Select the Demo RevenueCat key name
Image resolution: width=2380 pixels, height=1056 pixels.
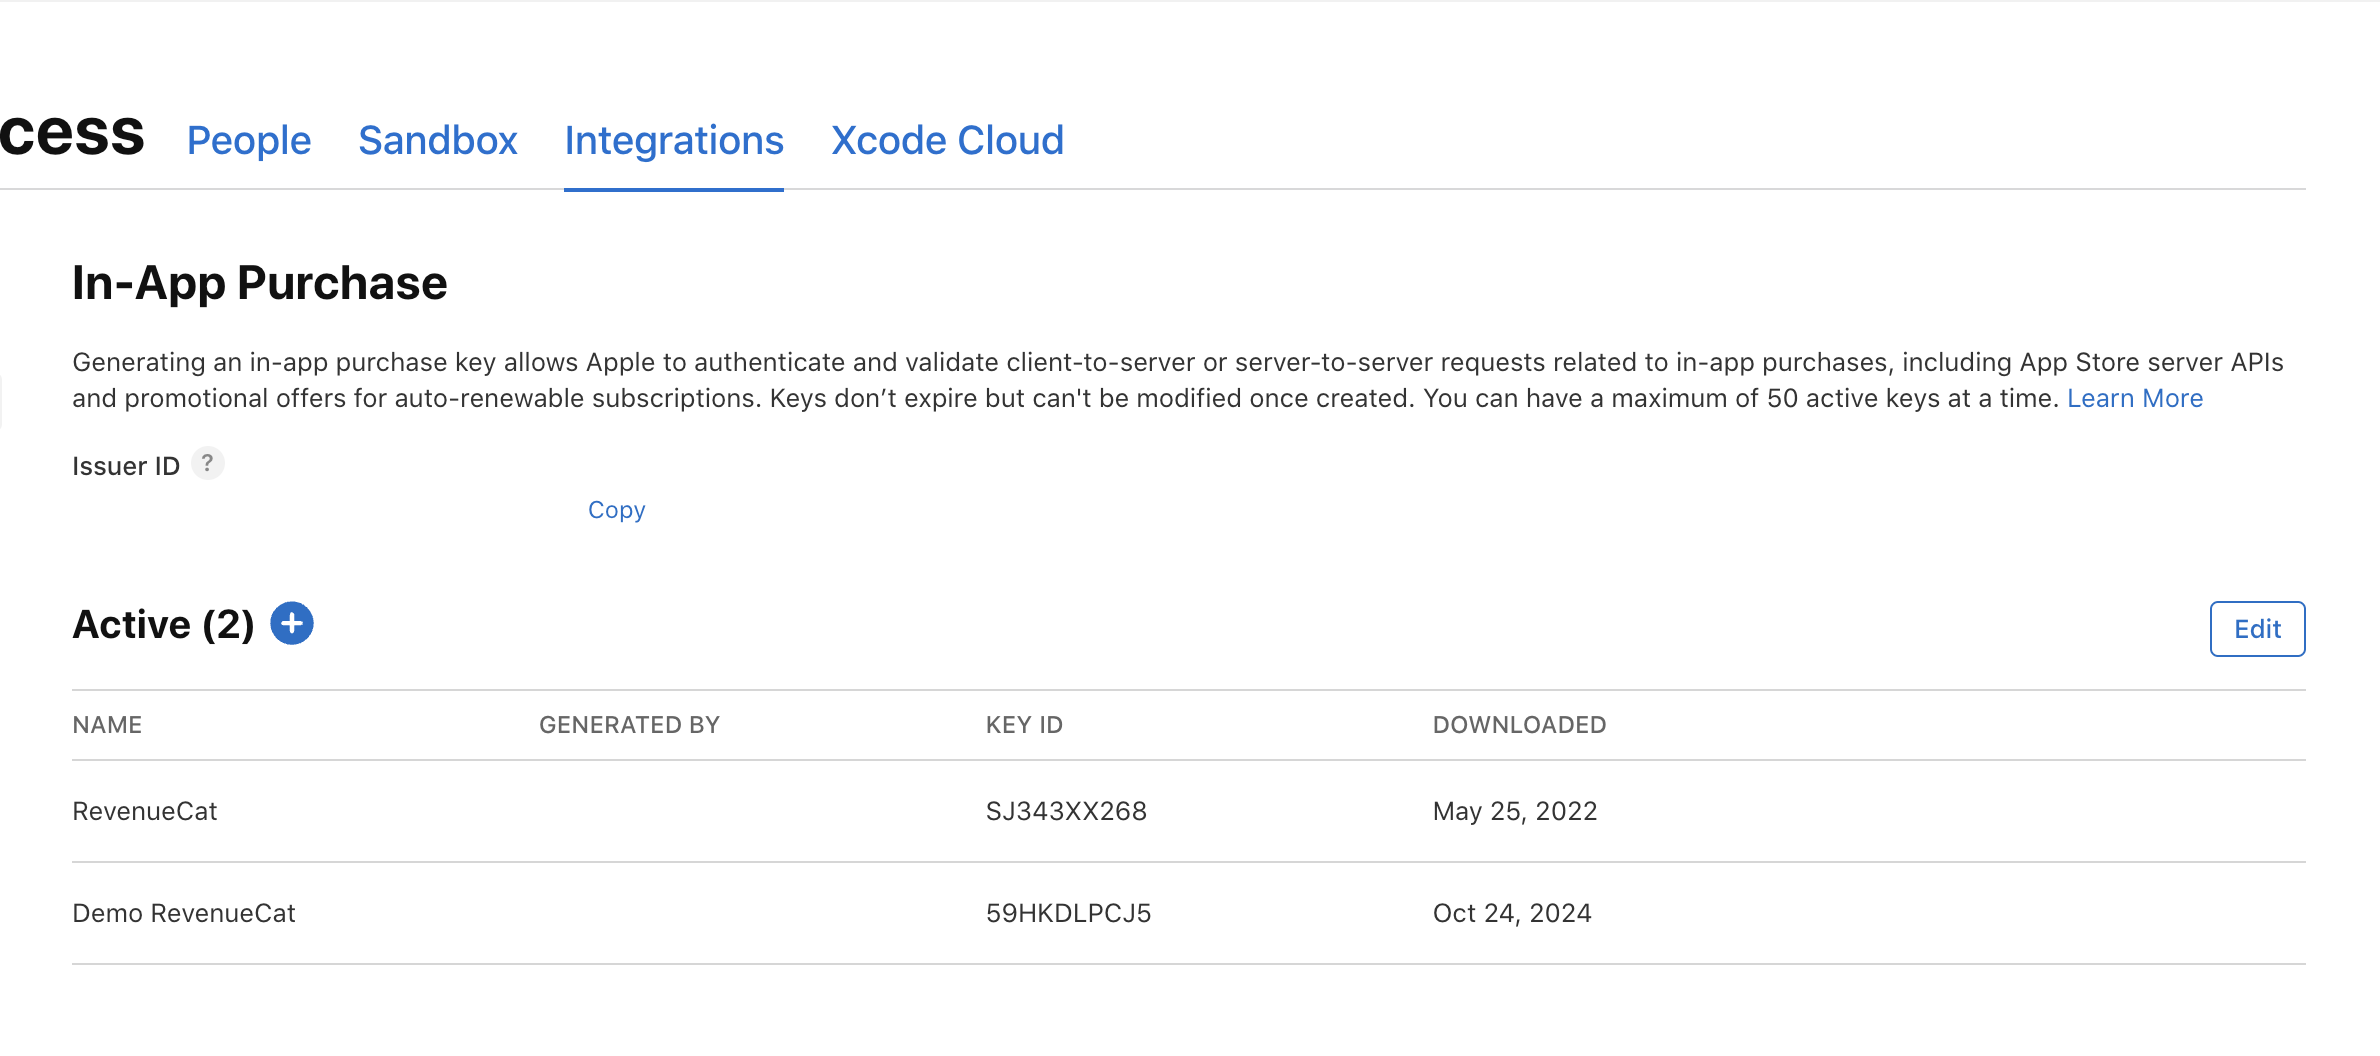(184, 913)
